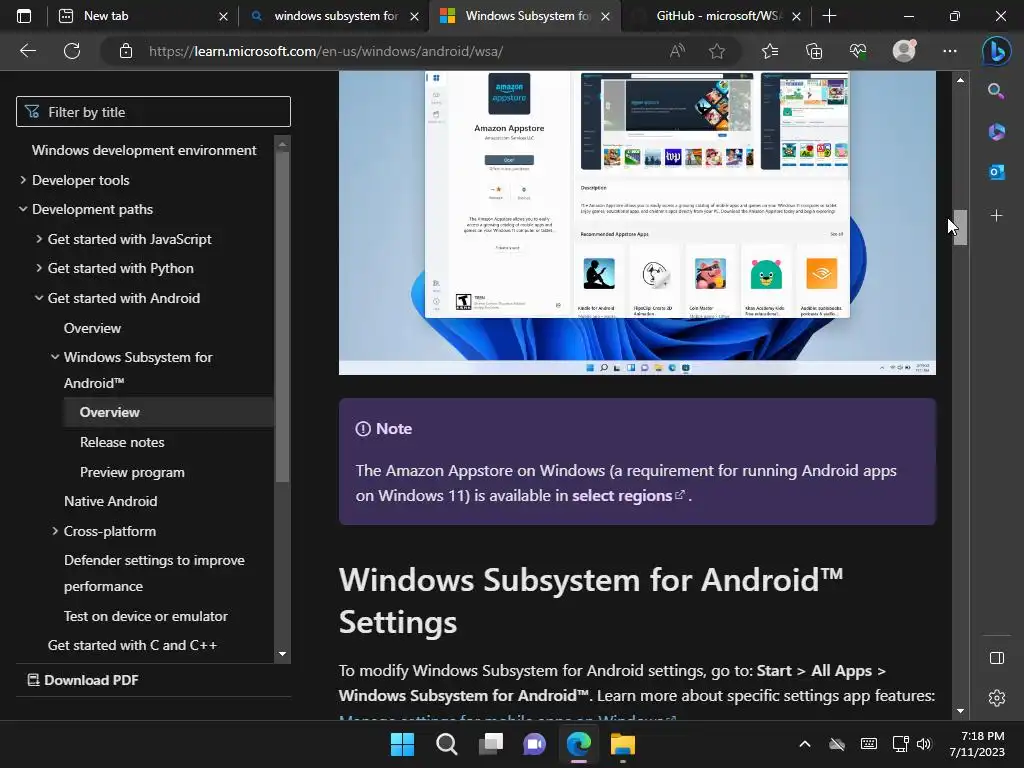Open Microsoft 365 sidebar app
This screenshot has height=768, width=1024.
pyautogui.click(x=996, y=132)
